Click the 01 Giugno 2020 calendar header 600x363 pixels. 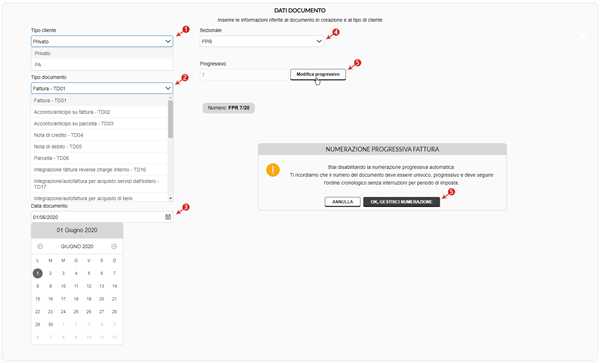[77, 230]
